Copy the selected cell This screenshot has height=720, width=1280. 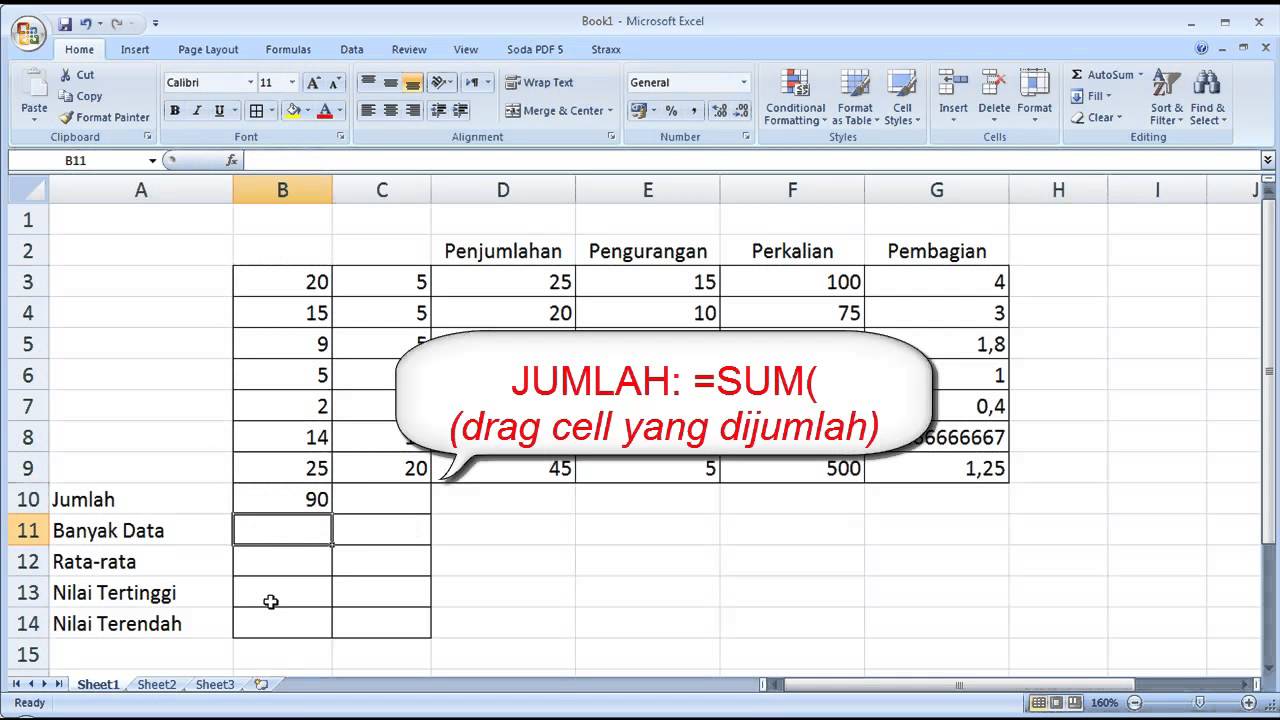[x=81, y=96]
